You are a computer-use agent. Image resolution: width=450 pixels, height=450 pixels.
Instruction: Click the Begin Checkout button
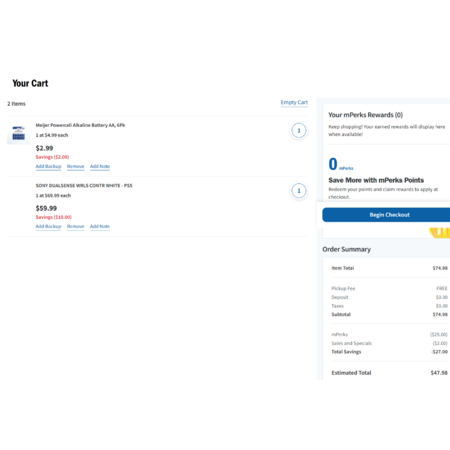386,215
